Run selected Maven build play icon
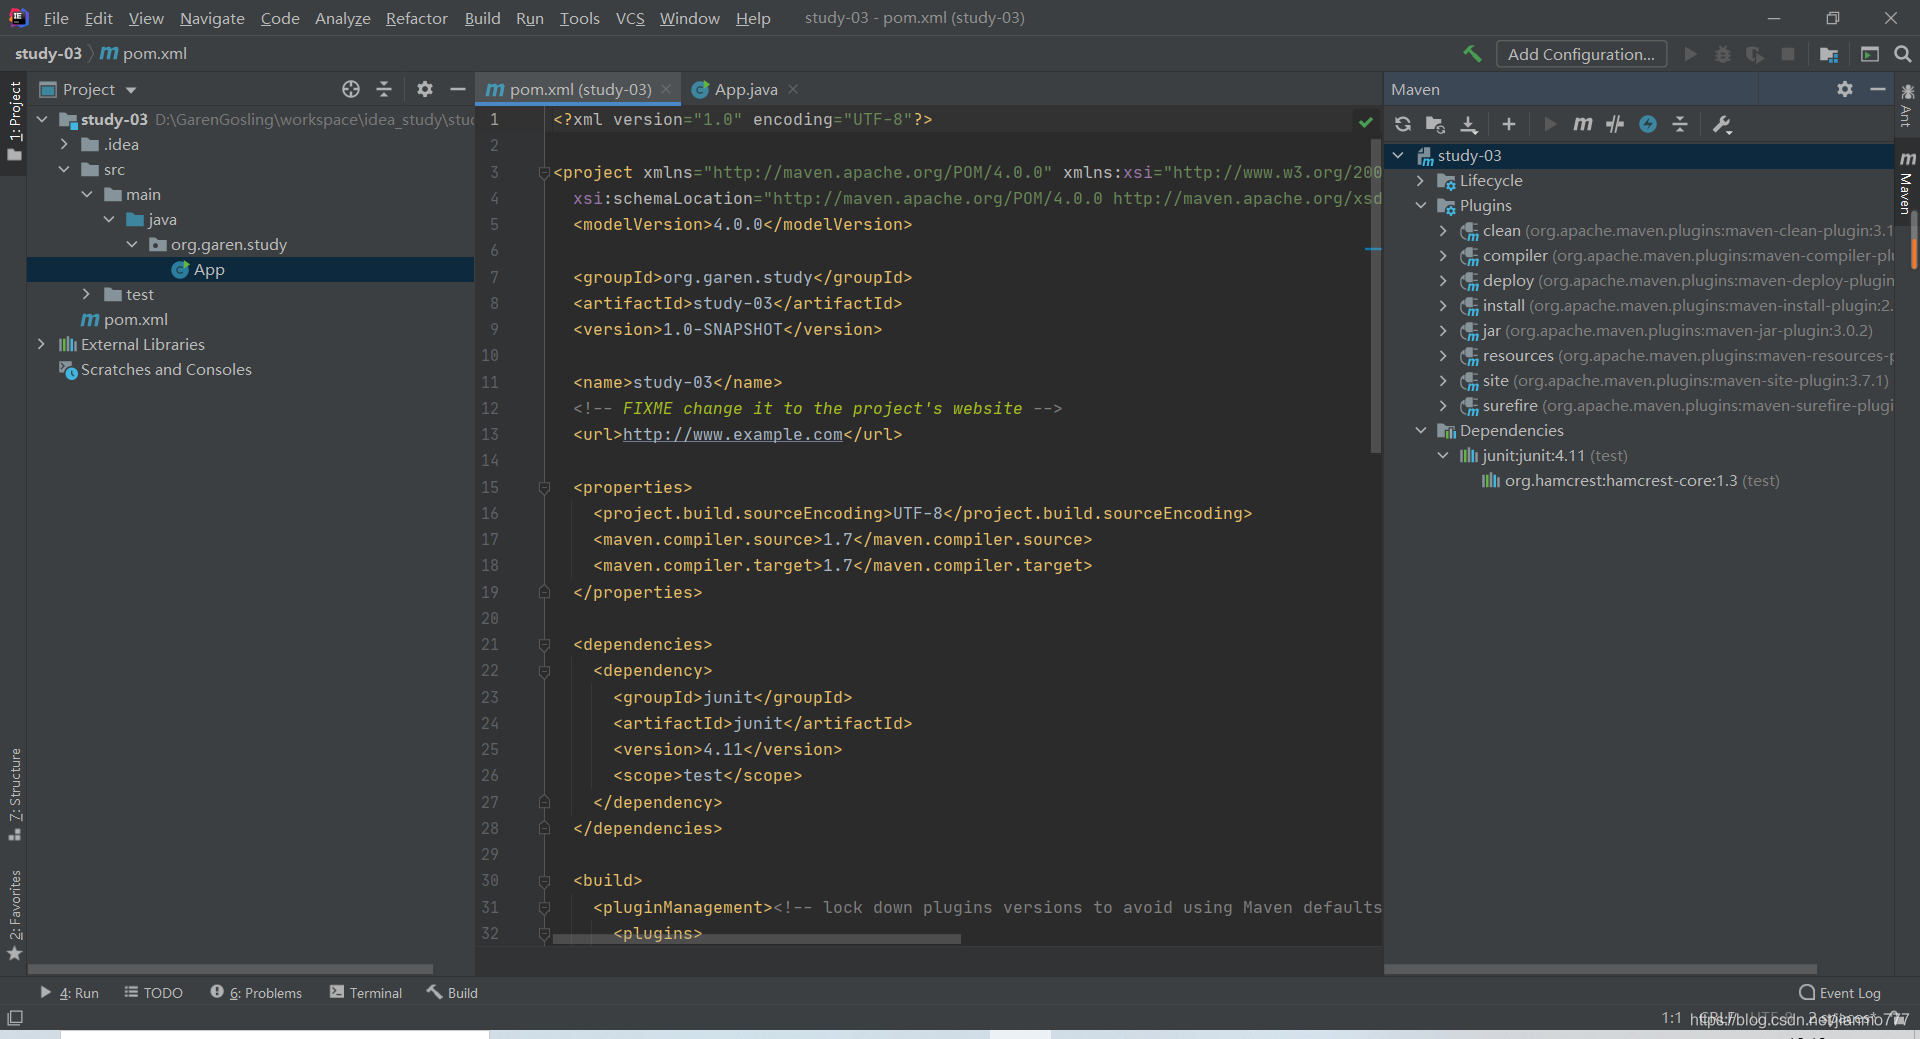 (x=1550, y=124)
